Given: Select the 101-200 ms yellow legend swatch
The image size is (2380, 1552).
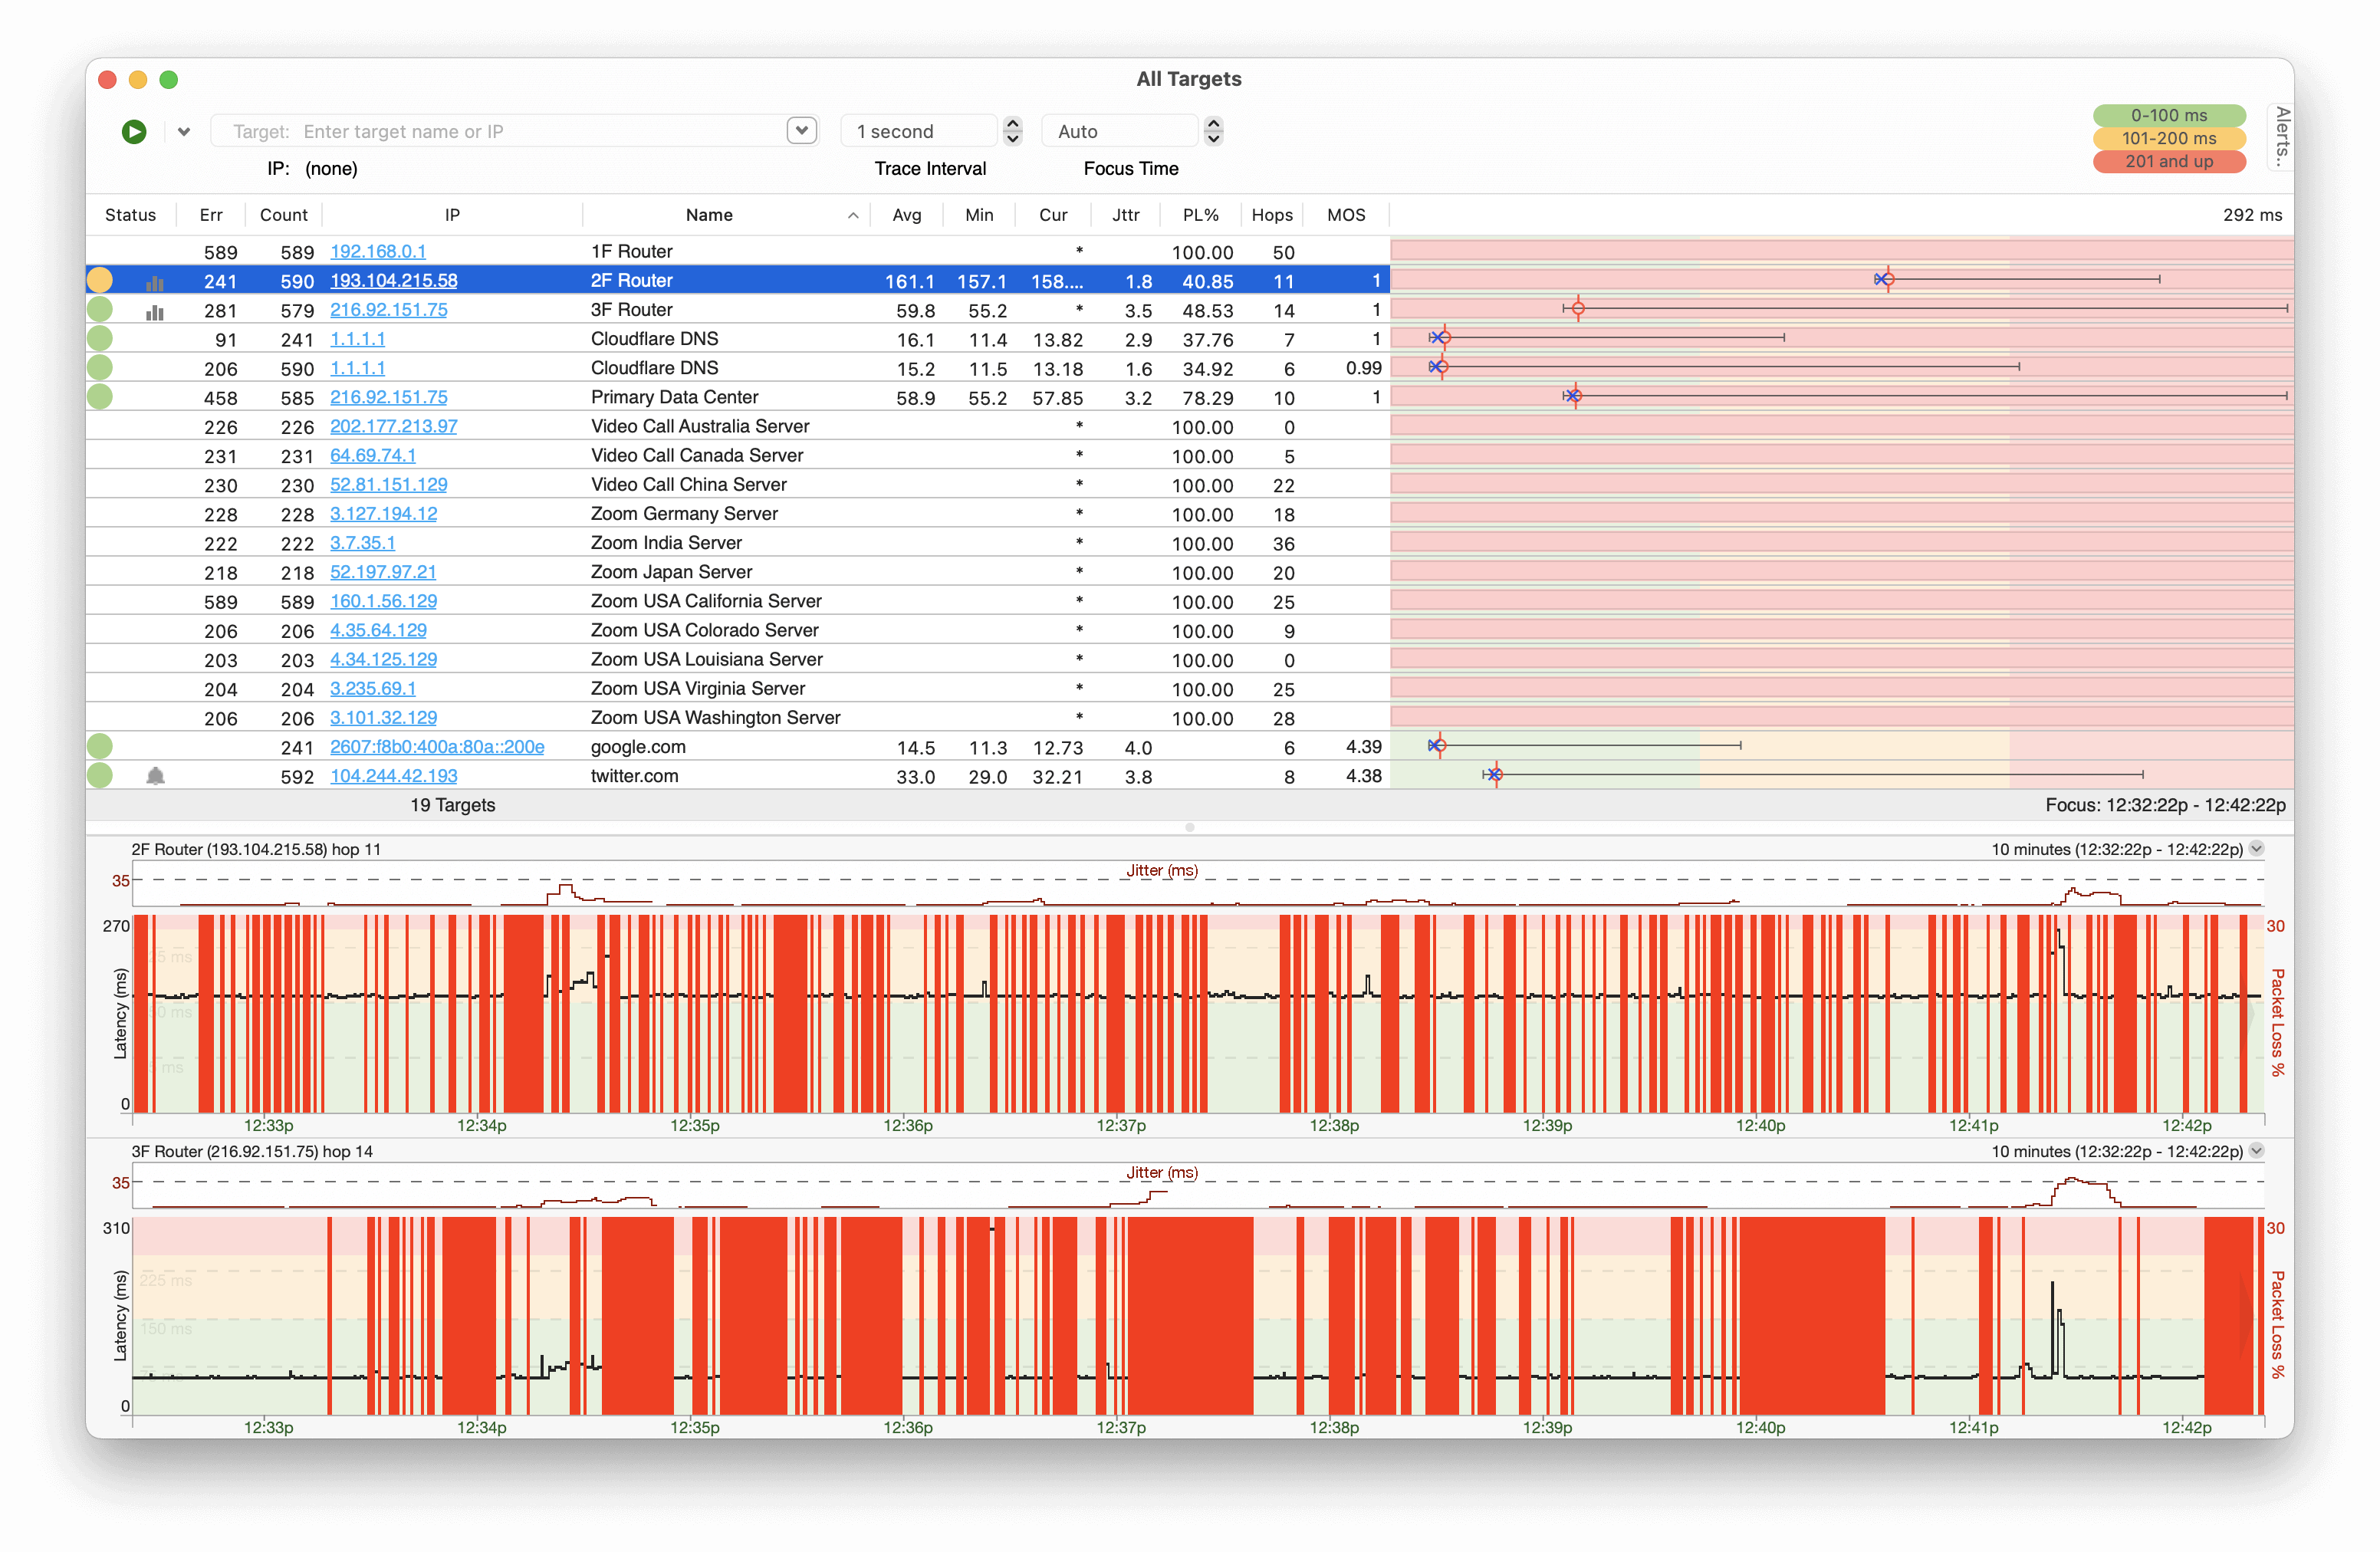Looking at the screenshot, I should coord(2169,138).
